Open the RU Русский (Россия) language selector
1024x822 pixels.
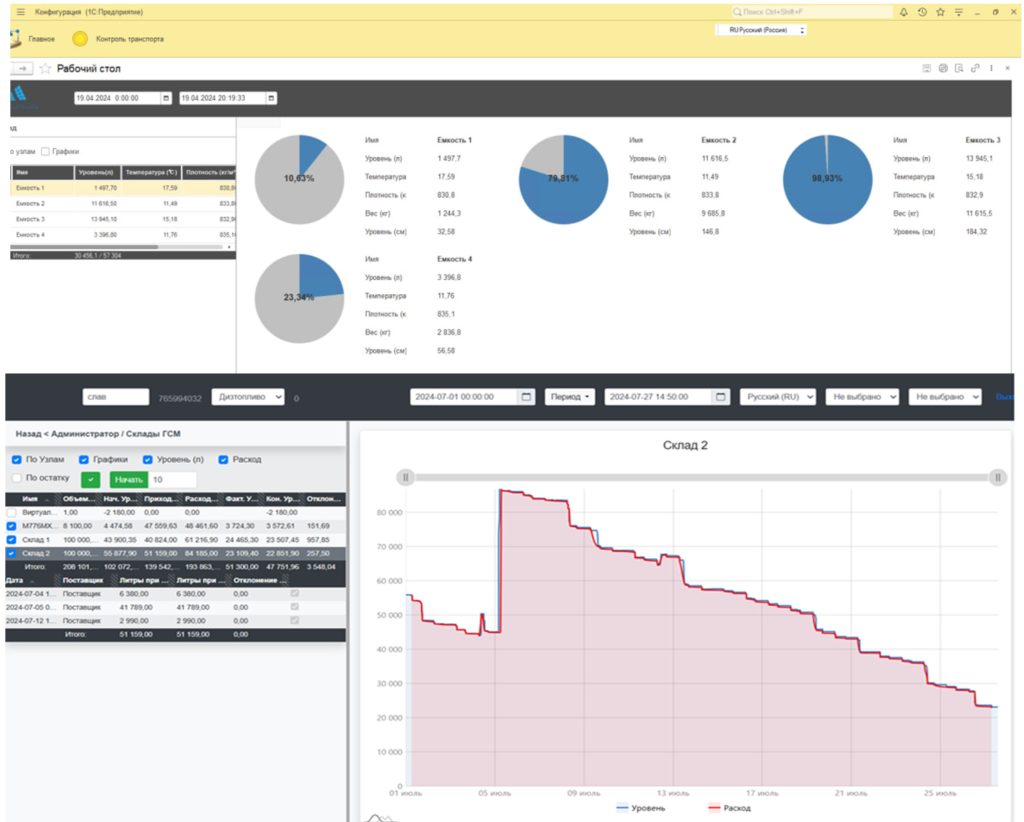pos(761,30)
